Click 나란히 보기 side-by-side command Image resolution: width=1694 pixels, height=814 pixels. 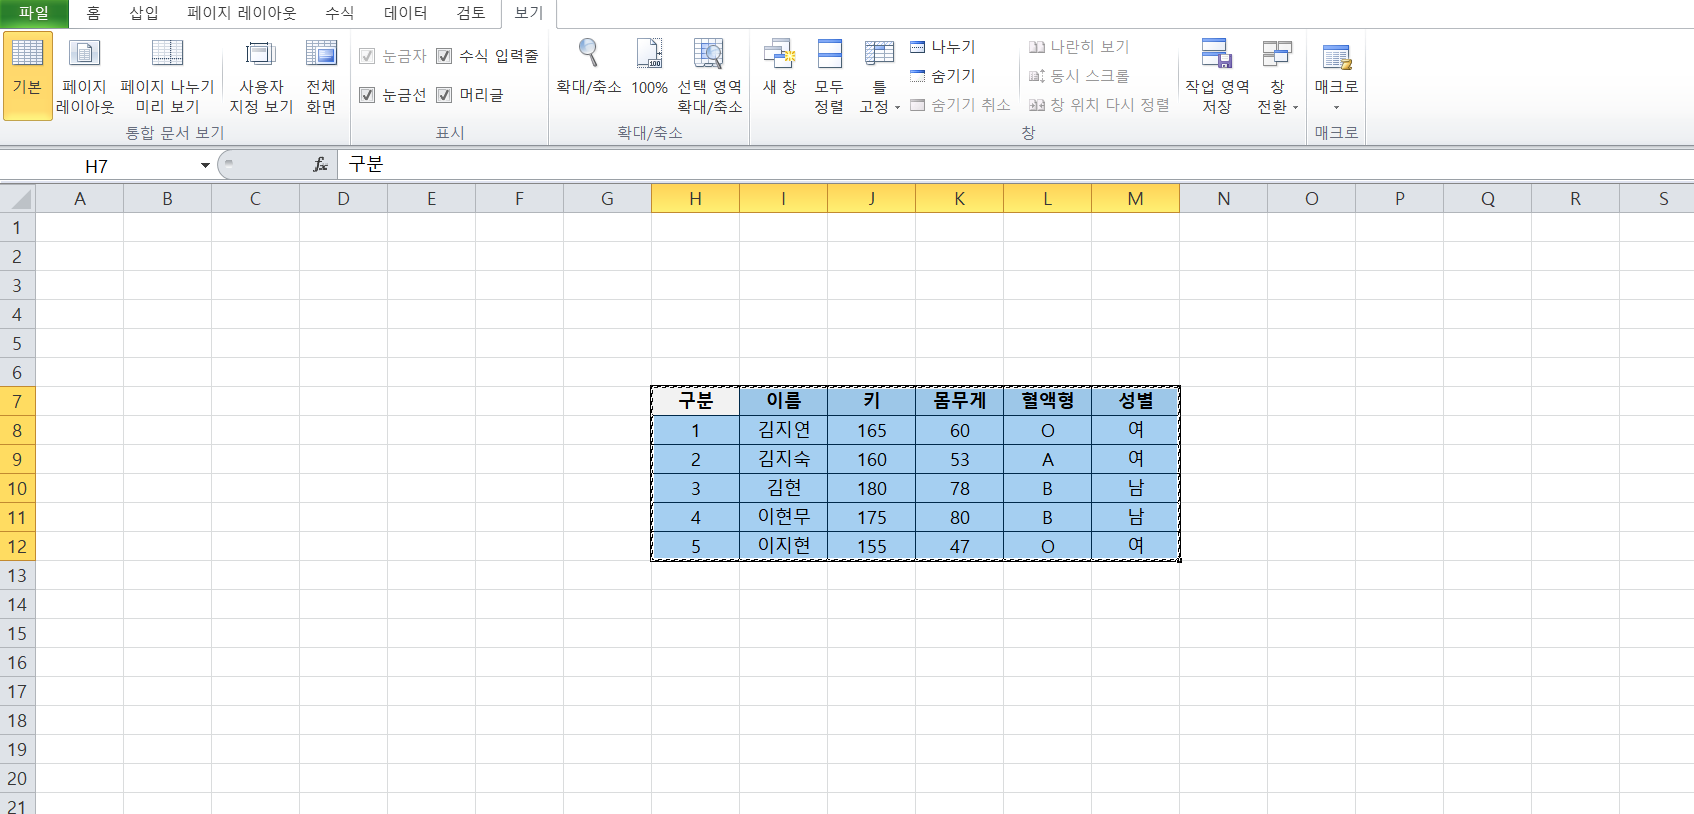point(1079,47)
